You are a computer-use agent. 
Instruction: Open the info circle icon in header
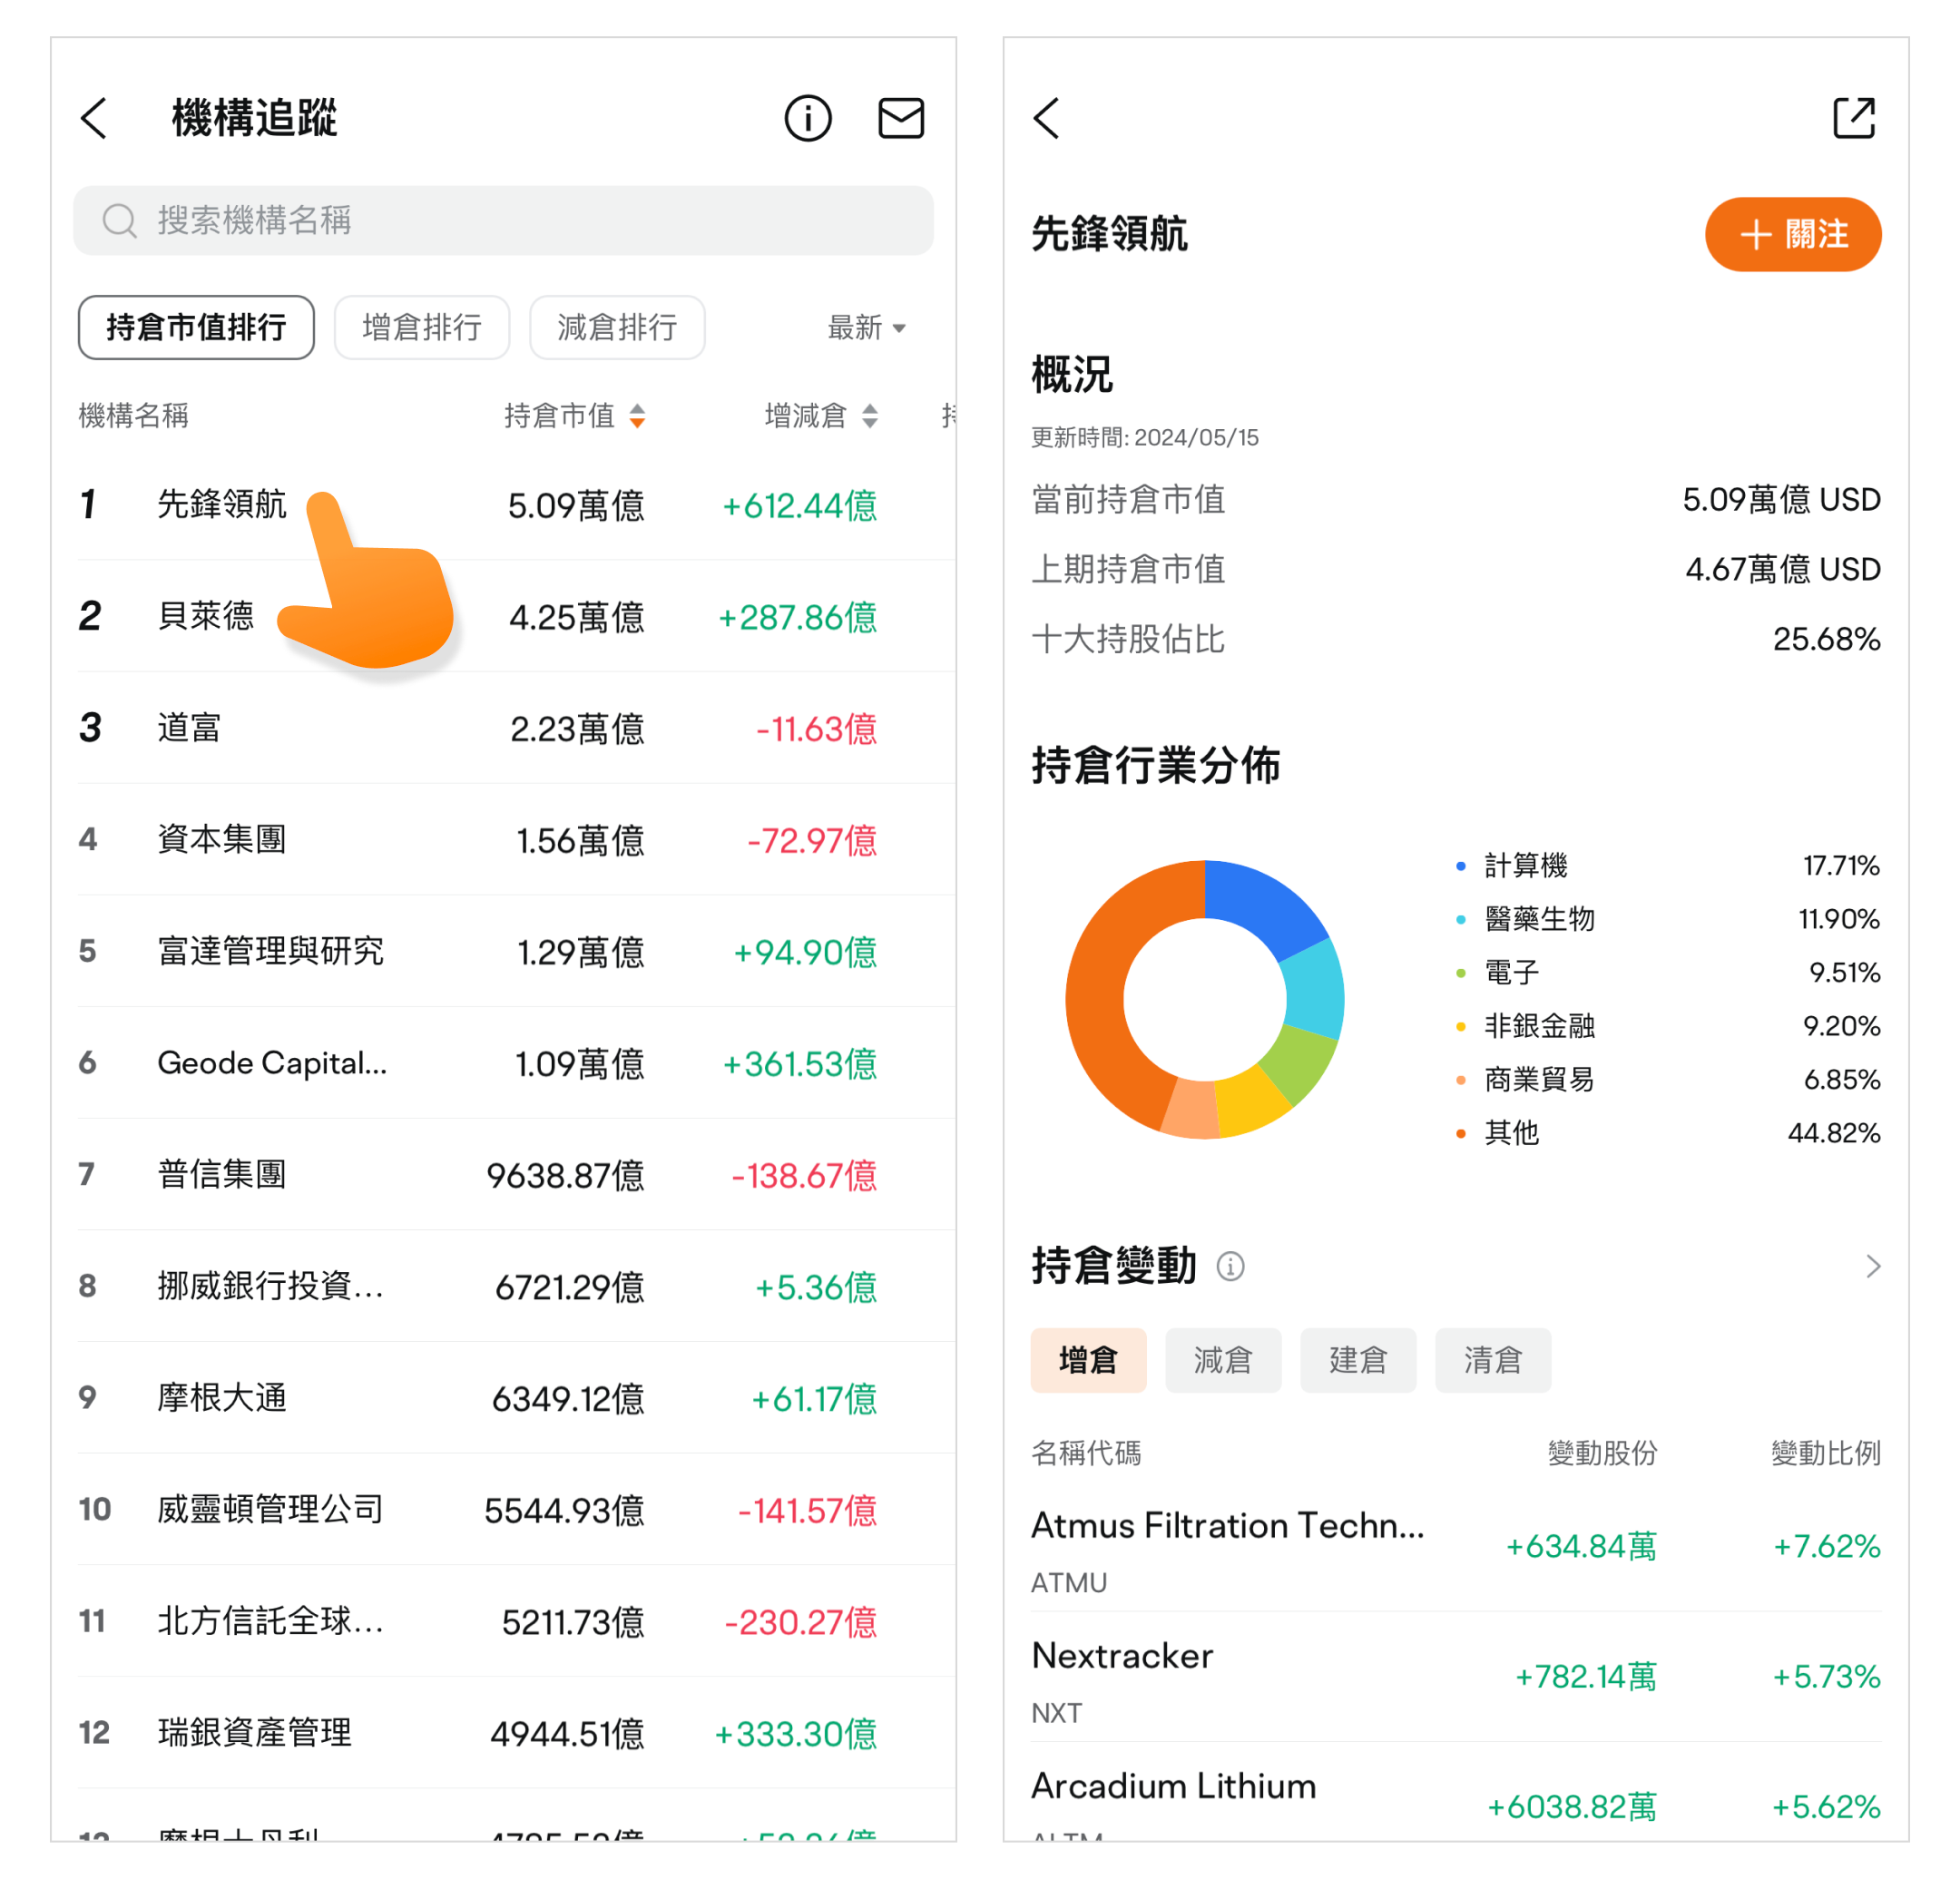[807, 118]
